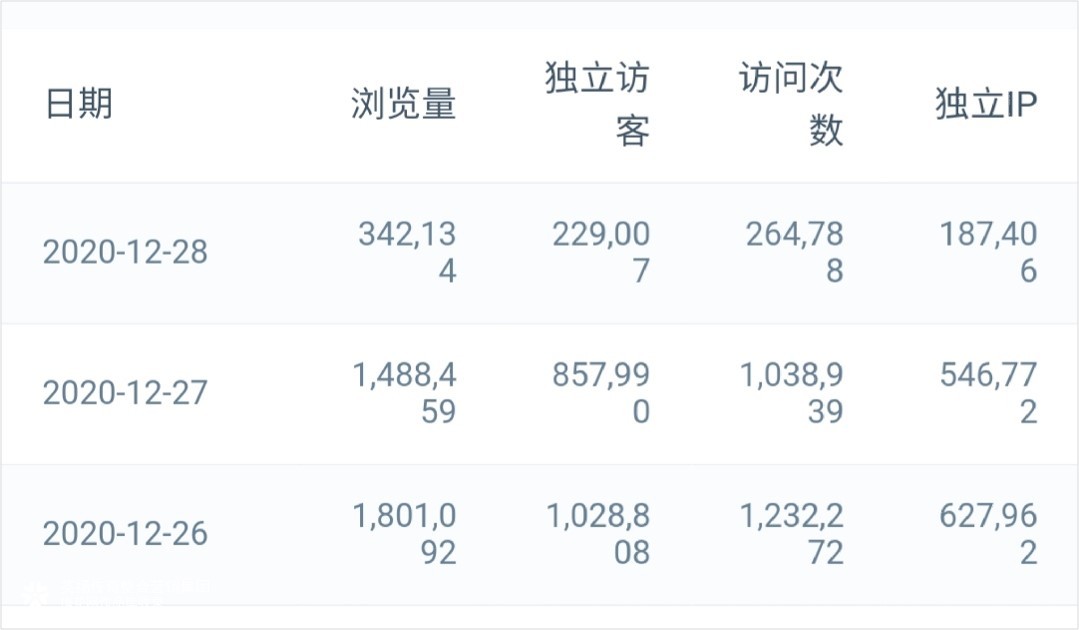This screenshot has height=630, width=1079.
Task: Select unique IP value 546,772
Action: point(989,394)
